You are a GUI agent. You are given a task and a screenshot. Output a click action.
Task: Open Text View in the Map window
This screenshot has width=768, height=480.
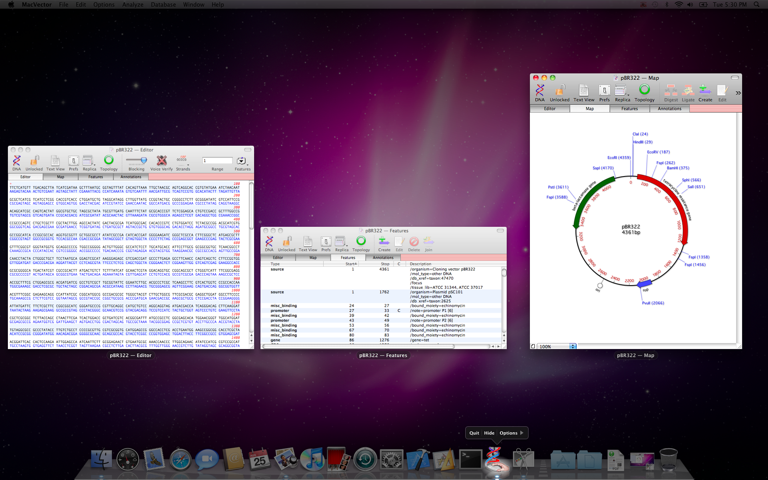coord(583,91)
